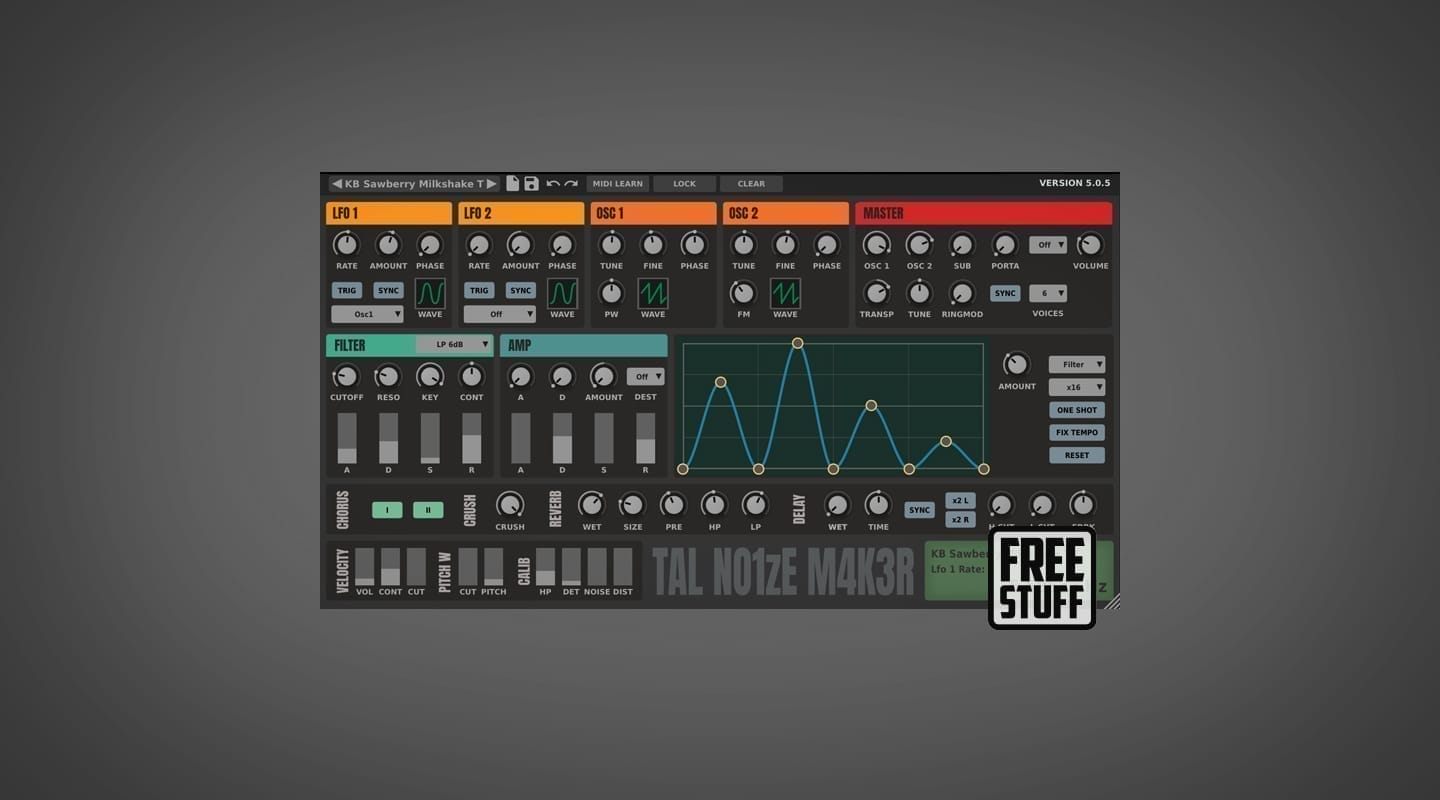1440x800 pixels.
Task: Go to the next preset with right arrow
Action: point(491,184)
